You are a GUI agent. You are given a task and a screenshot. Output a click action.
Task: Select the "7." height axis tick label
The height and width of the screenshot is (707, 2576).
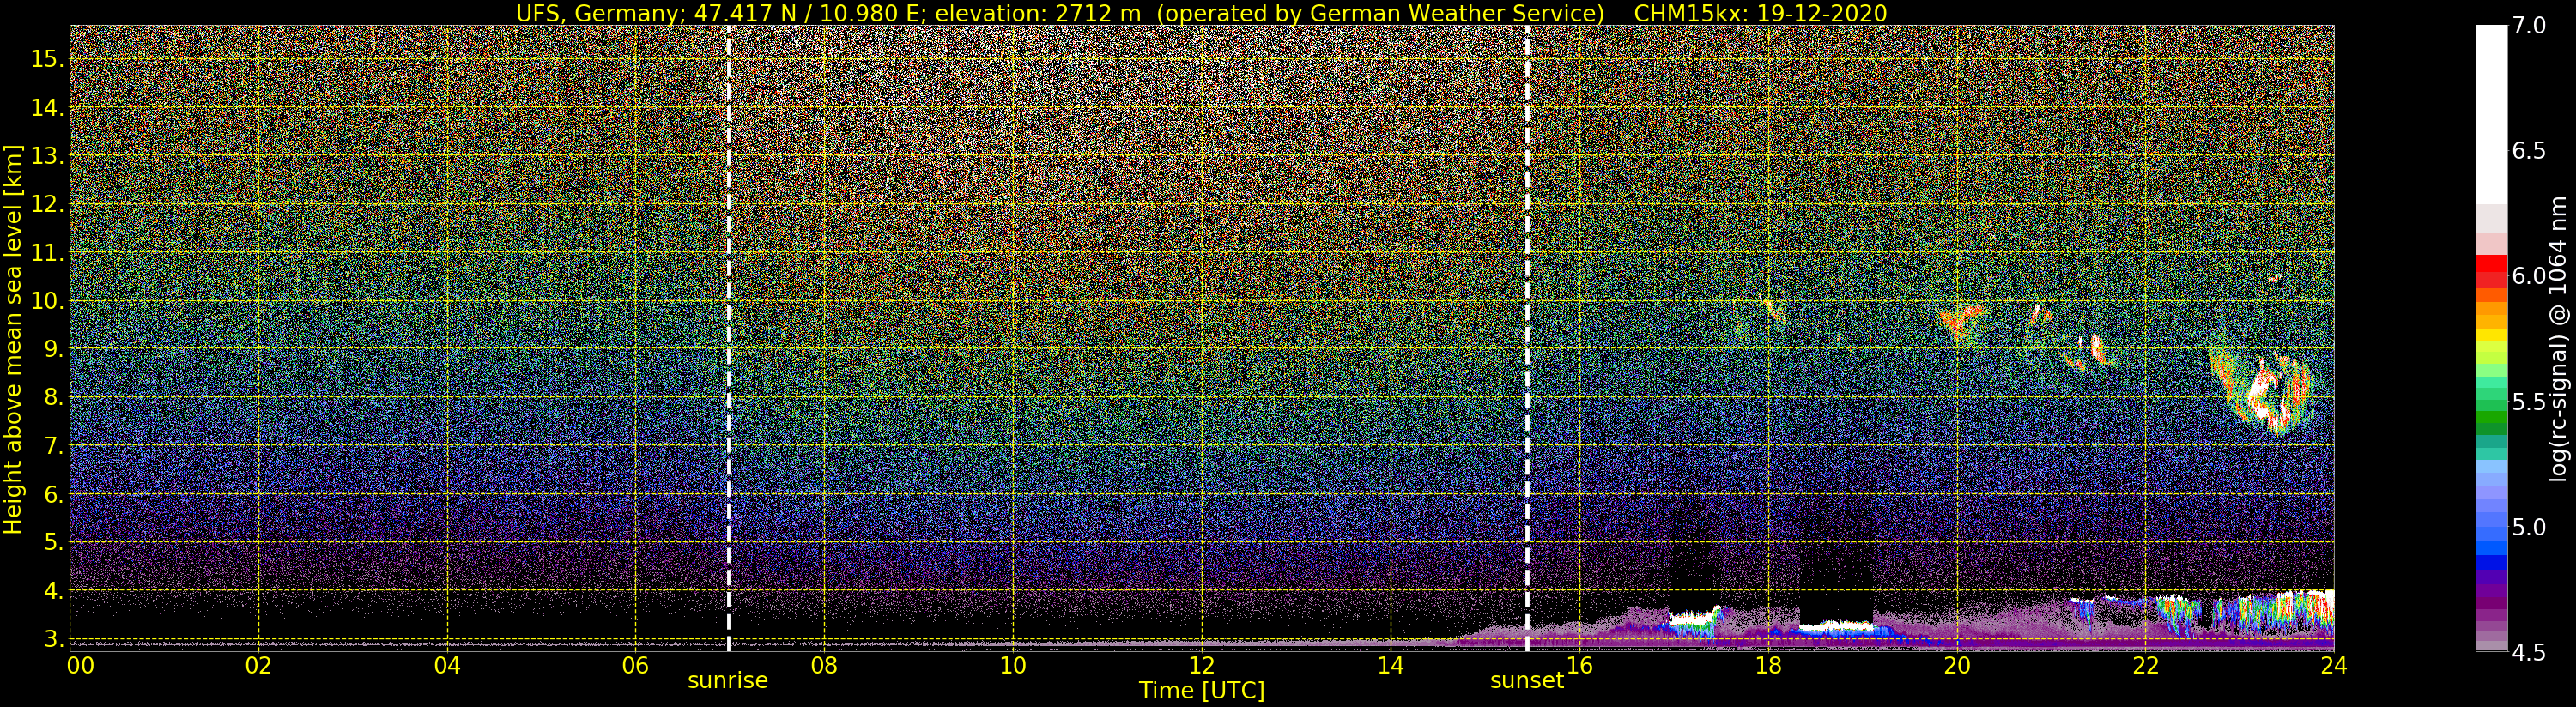click(x=53, y=446)
